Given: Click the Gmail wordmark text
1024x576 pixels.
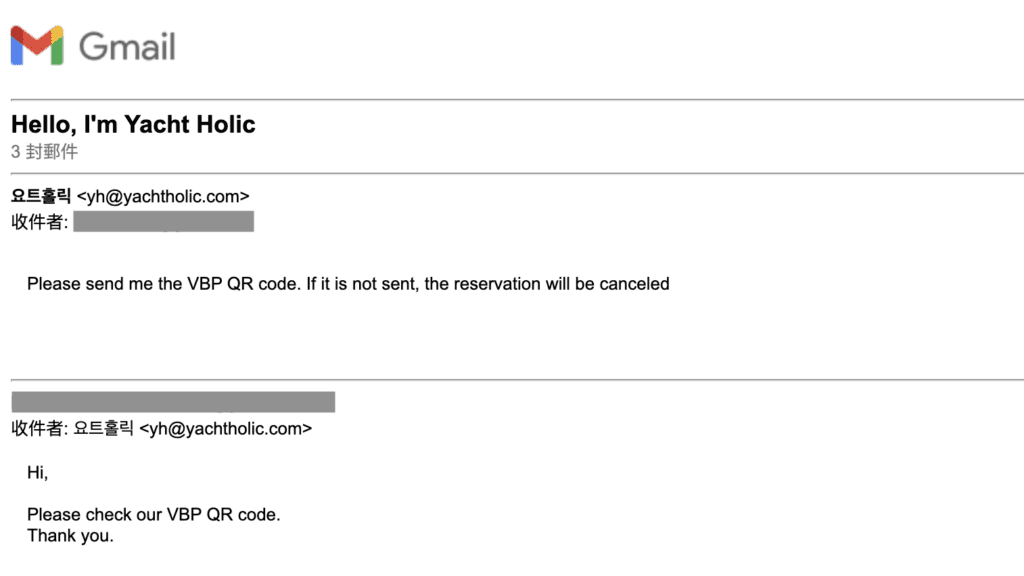Looking at the screenshot, I should point(127,47).
